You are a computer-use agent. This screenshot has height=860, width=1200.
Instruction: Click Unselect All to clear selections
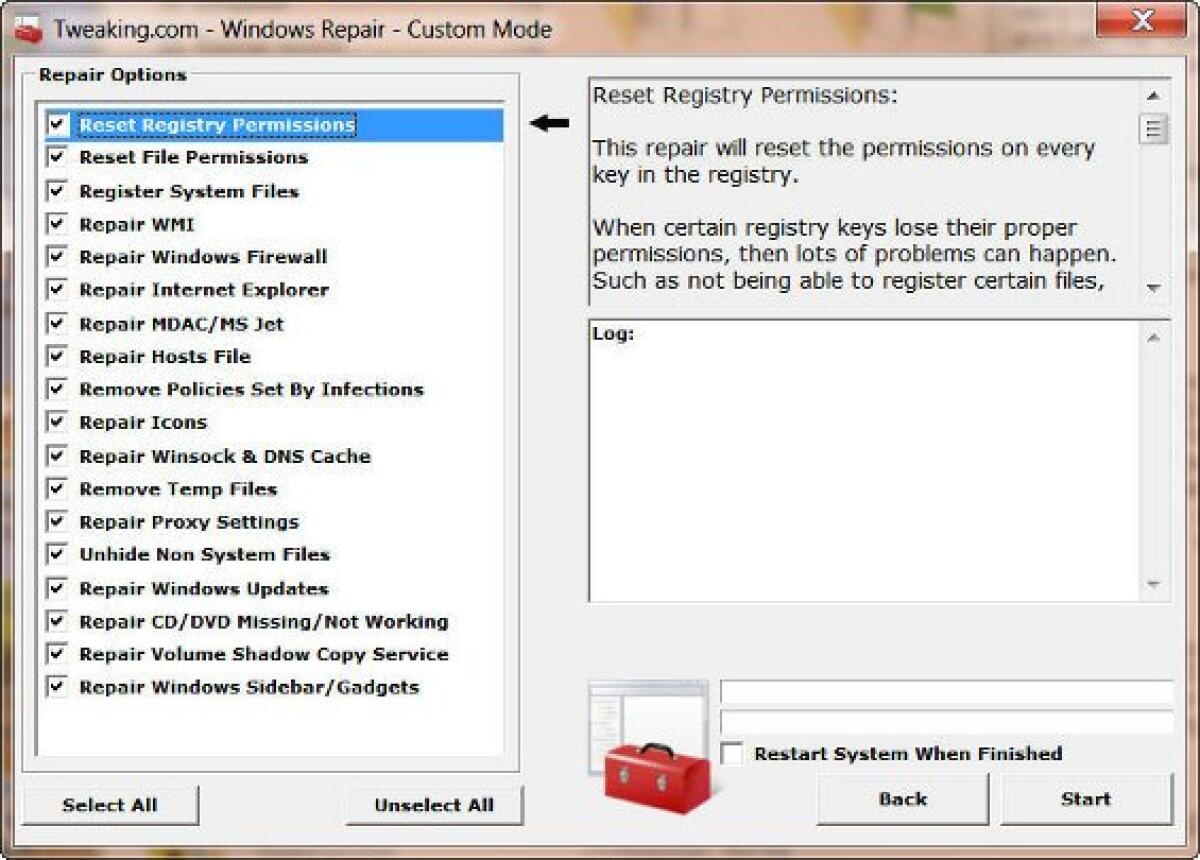click(432, 805)
